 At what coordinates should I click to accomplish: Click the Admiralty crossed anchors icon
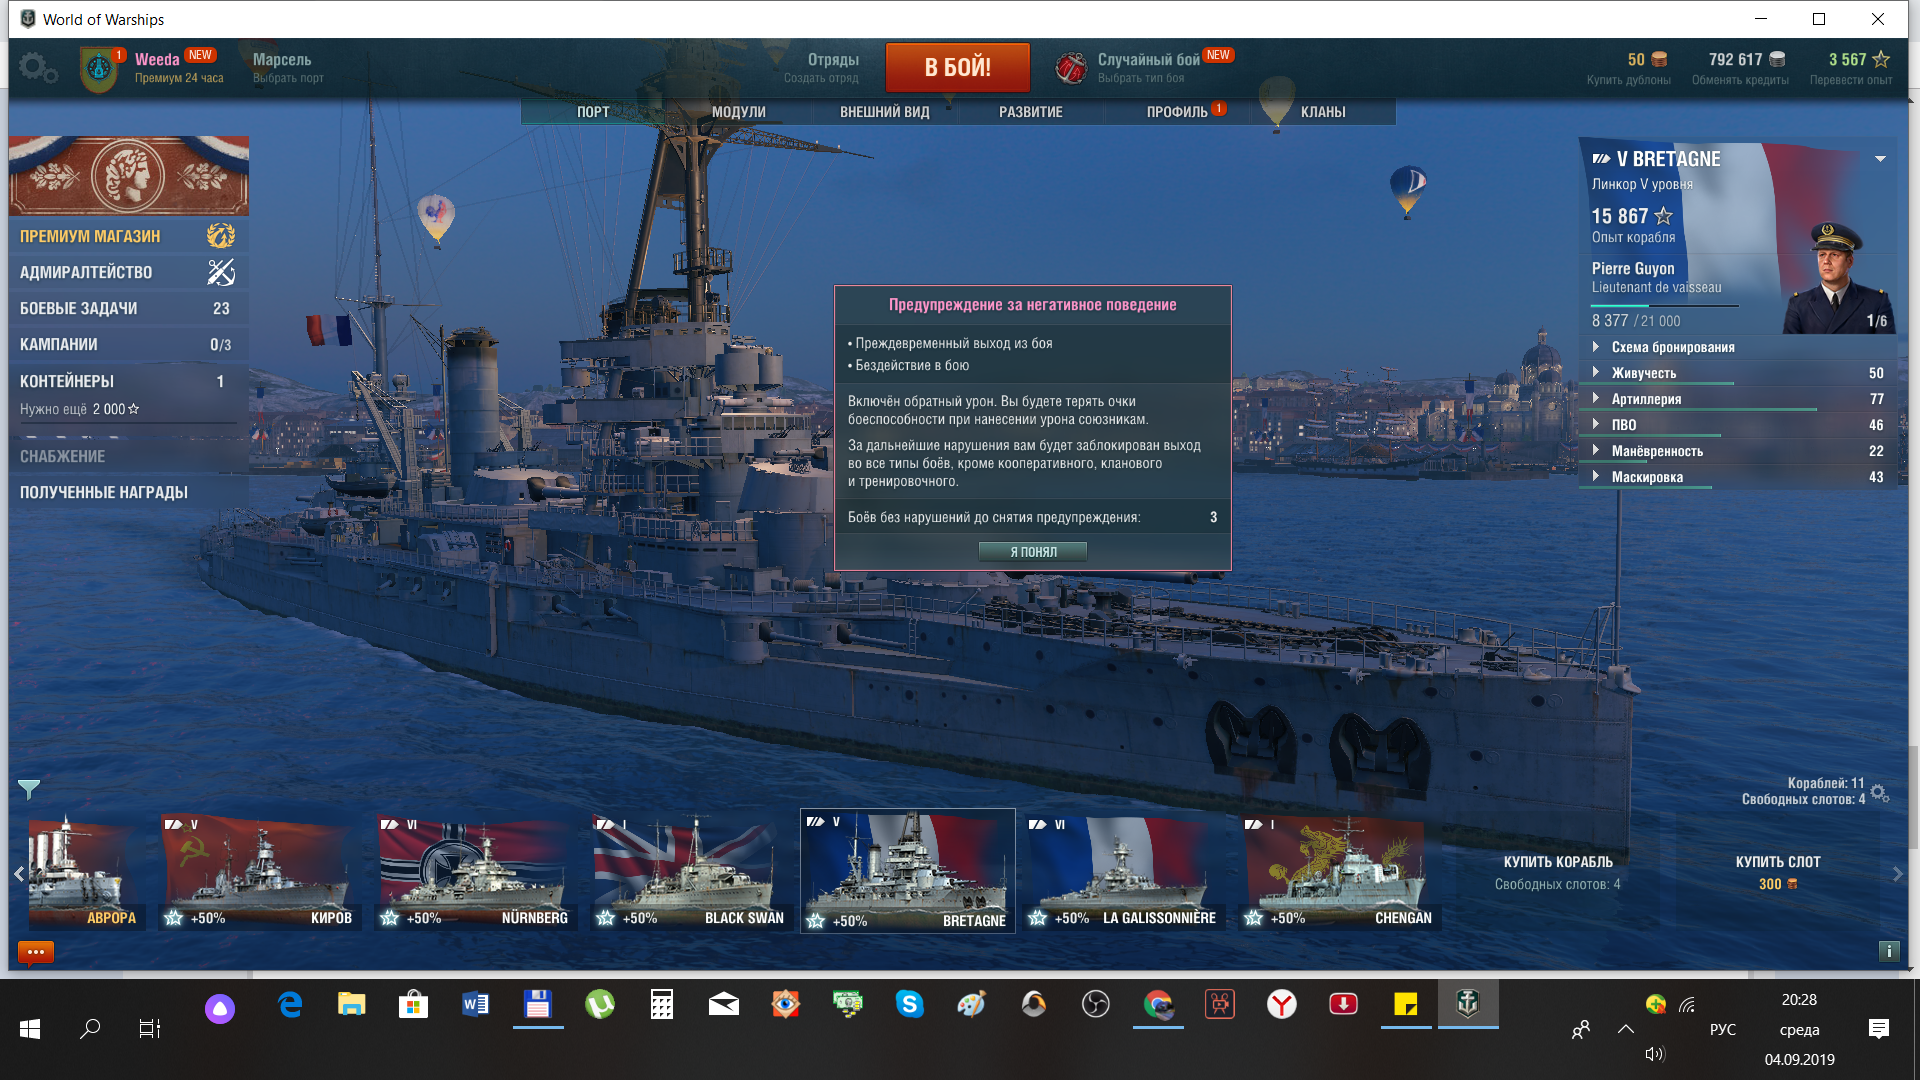tap(220, 272)
